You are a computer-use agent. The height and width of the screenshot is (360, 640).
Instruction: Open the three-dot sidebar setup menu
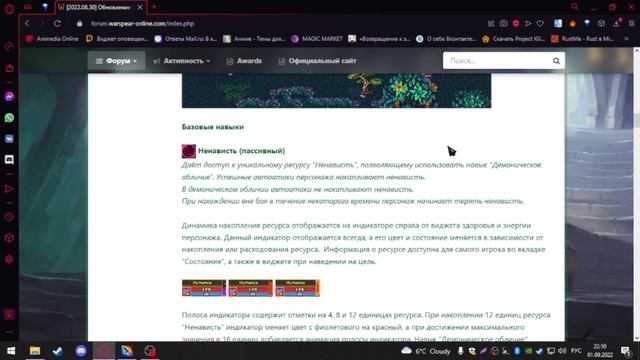(x=9, y=332)
